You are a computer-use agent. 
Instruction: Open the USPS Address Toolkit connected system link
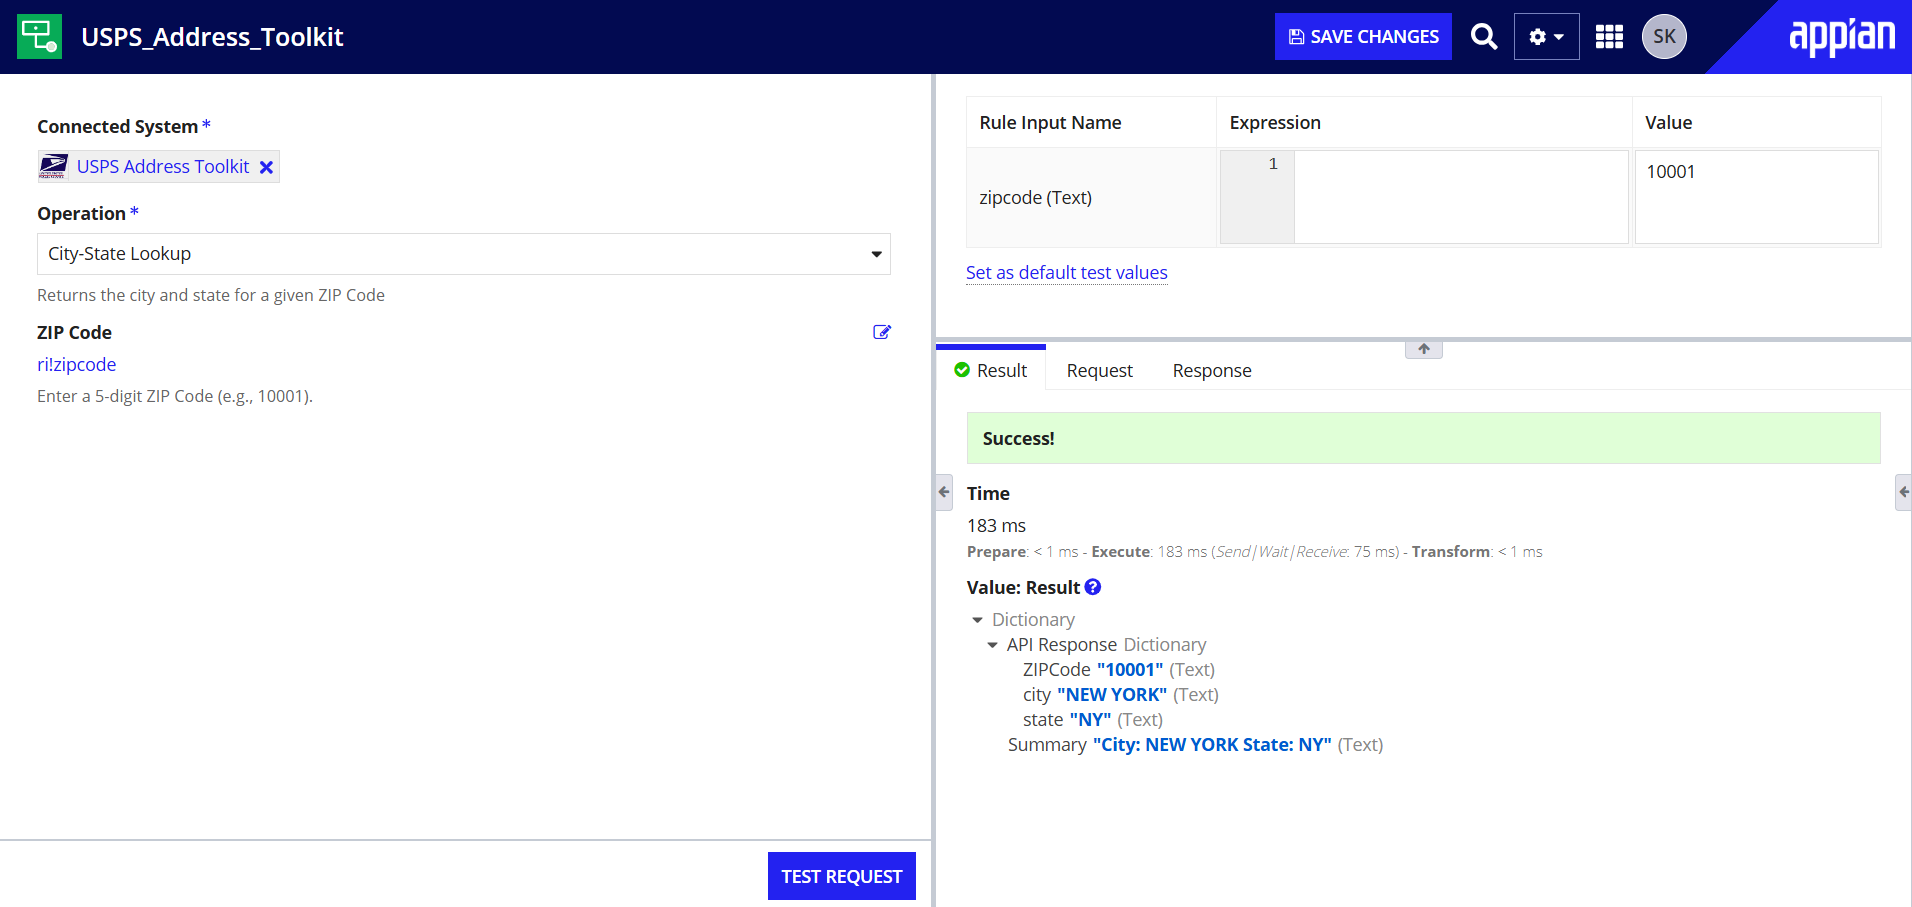pyautogui.click(x=163, y=167)
